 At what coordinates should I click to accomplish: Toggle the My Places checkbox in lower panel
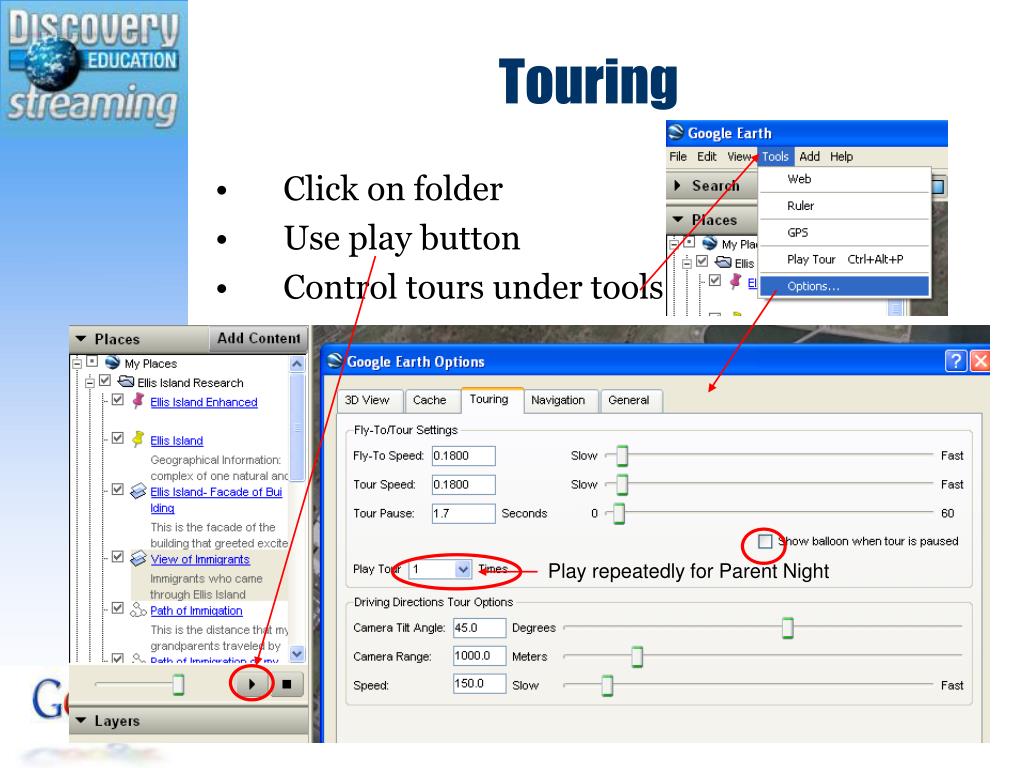click(x=92, y=361)
